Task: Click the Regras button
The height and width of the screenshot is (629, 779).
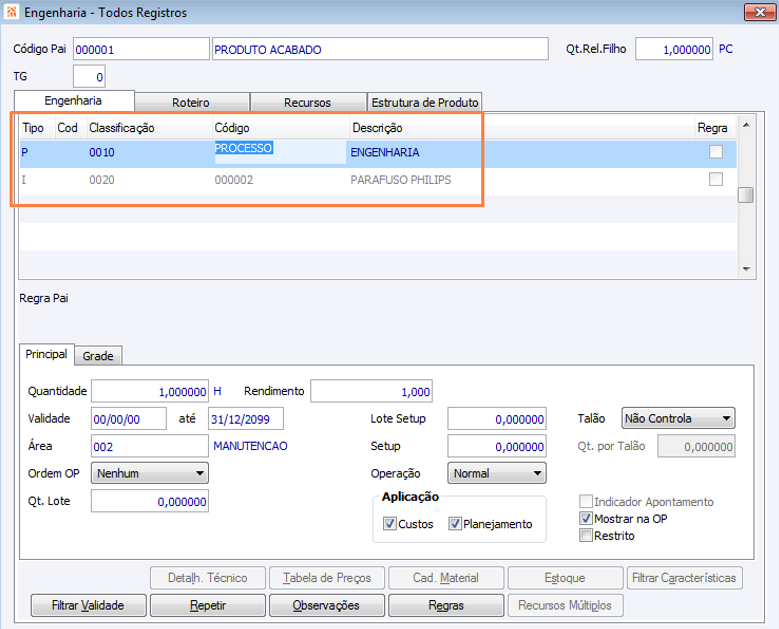Action: [446, 605]
